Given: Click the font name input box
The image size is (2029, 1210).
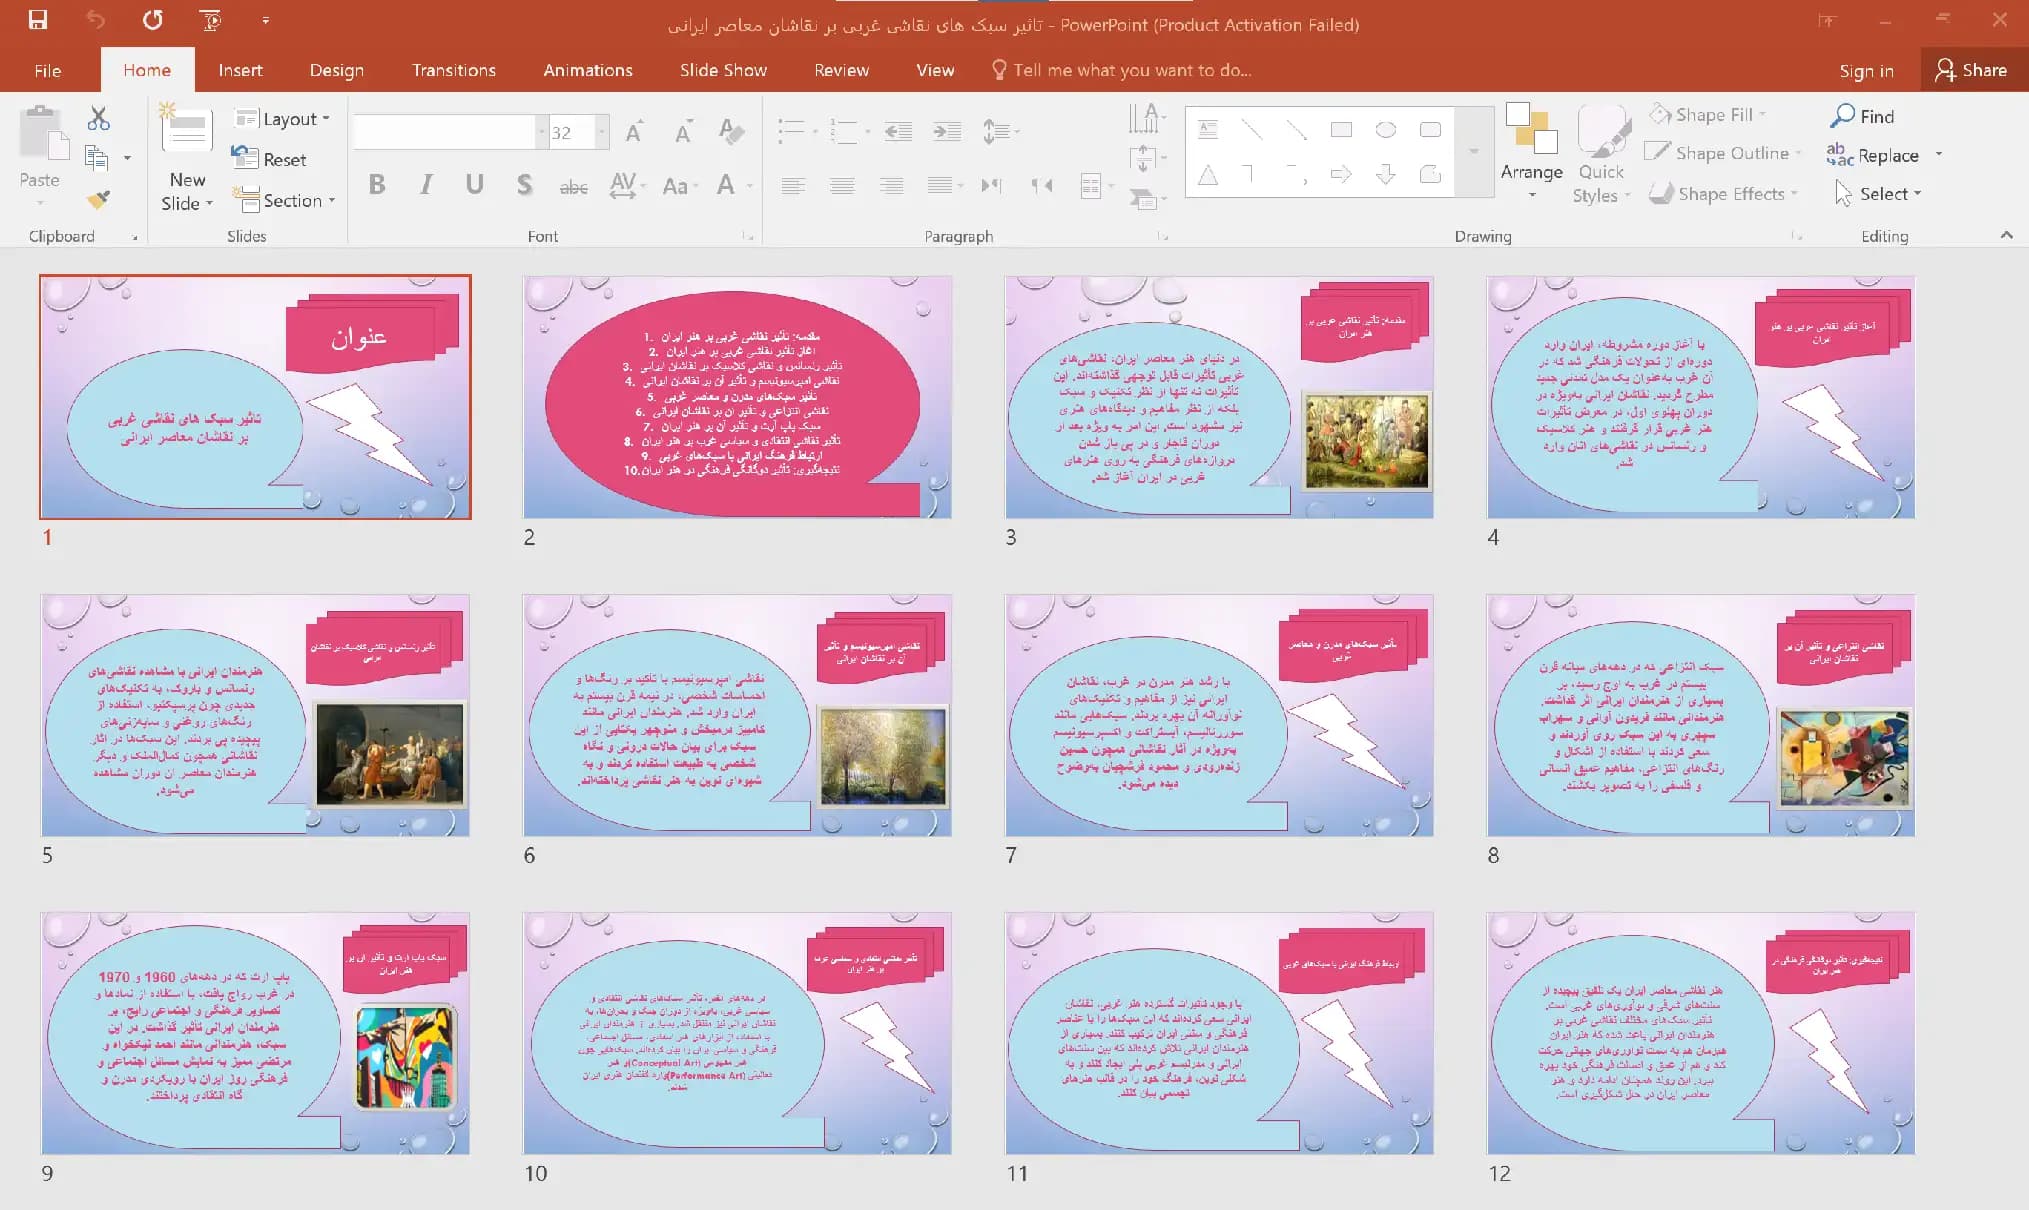Looking at the screenshot, I should point(444,132).
